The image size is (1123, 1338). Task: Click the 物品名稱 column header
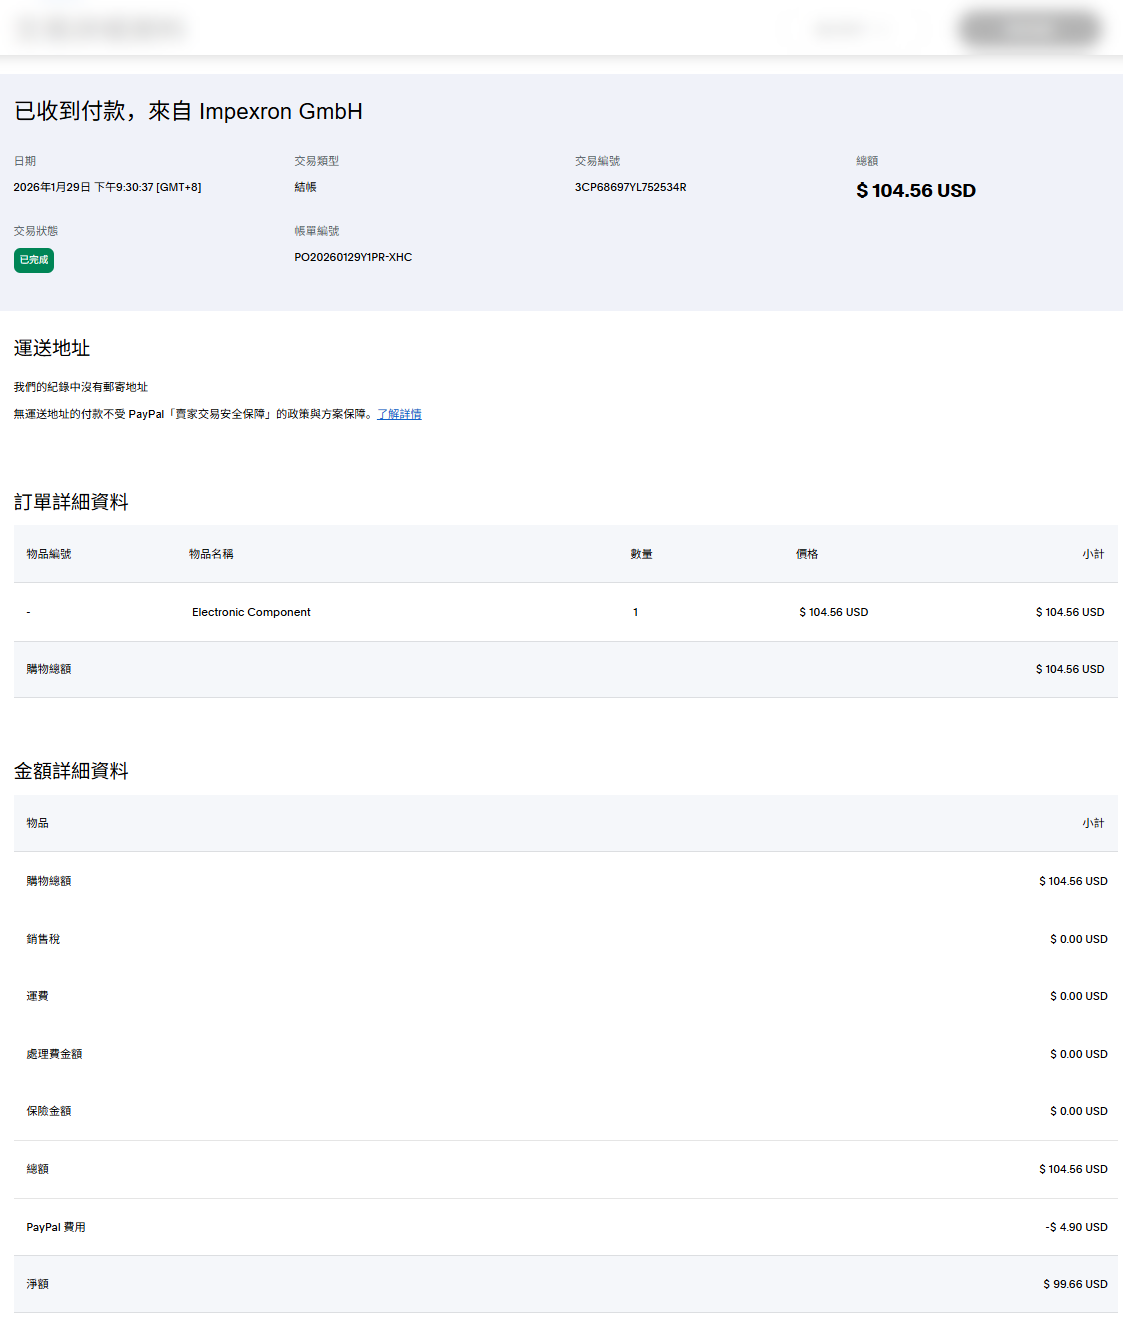point(211,554)
